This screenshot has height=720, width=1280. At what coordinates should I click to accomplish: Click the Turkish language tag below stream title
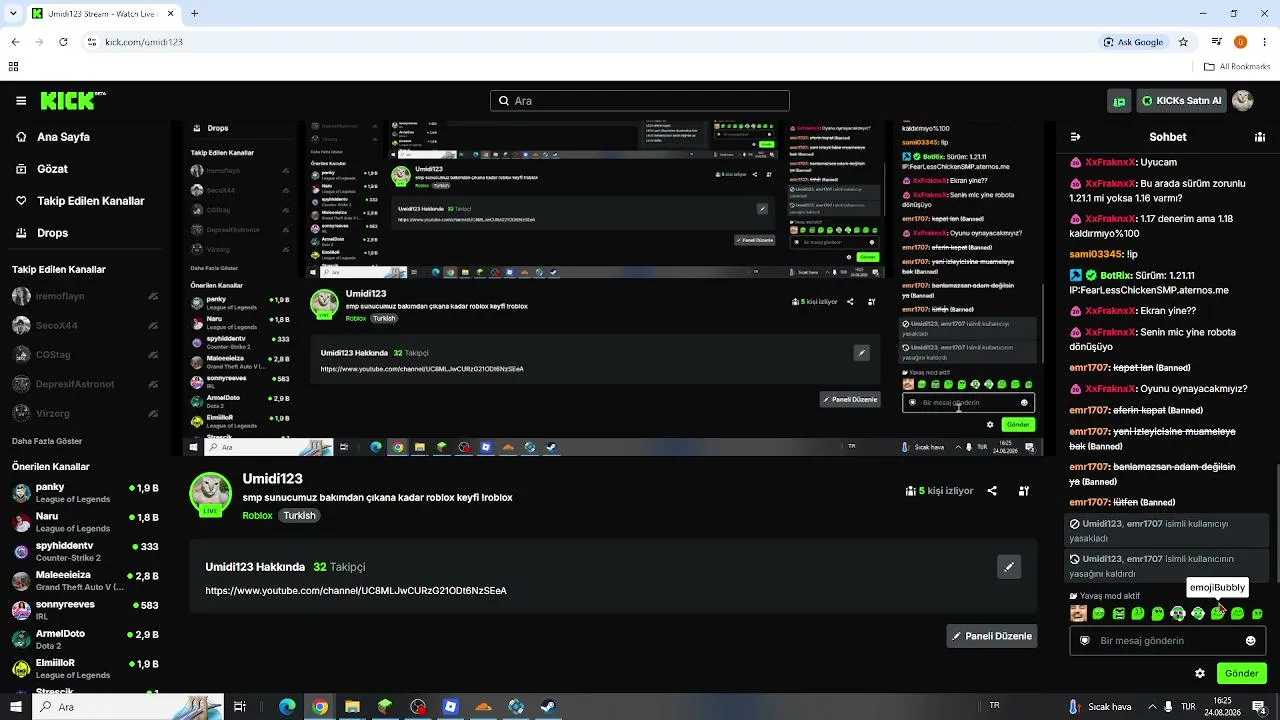(299, 516)
